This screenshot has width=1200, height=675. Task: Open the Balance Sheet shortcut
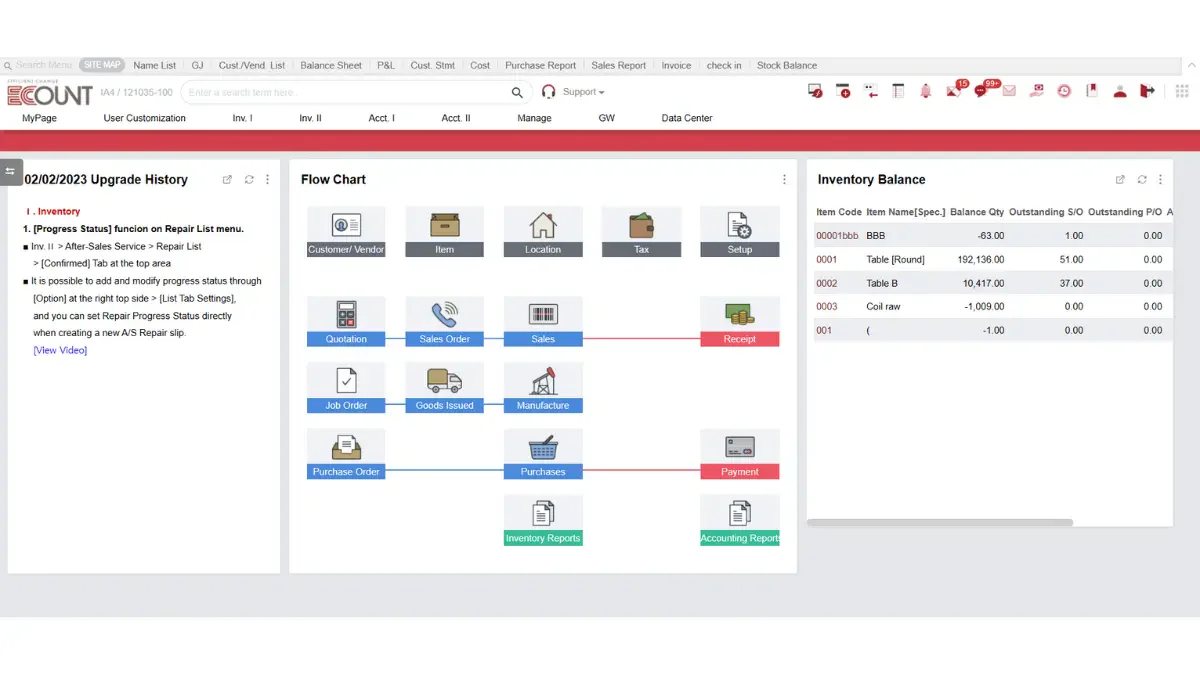(331, 65)
